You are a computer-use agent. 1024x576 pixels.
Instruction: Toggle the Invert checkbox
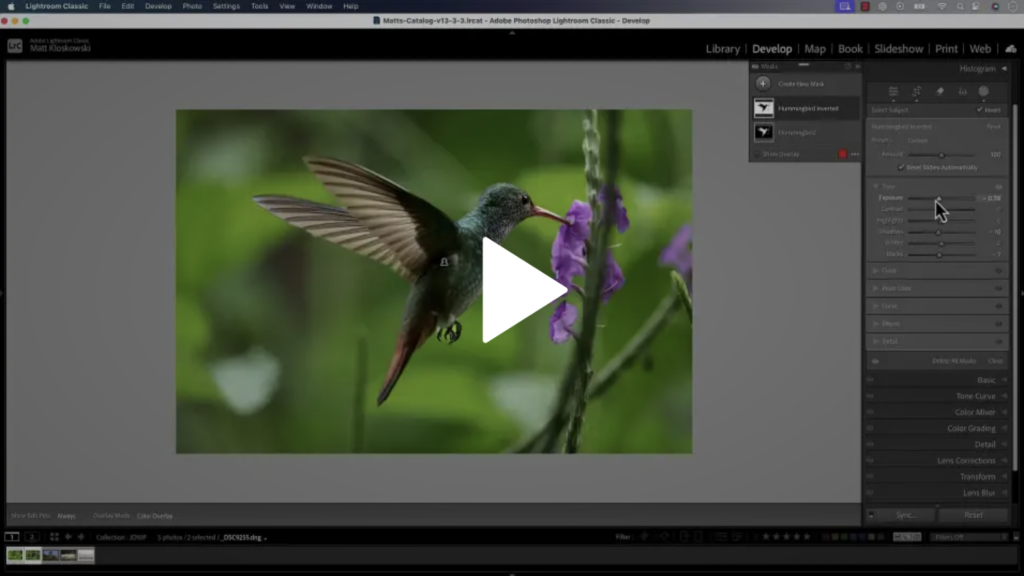pyautogui.click(x=980, y=110)
